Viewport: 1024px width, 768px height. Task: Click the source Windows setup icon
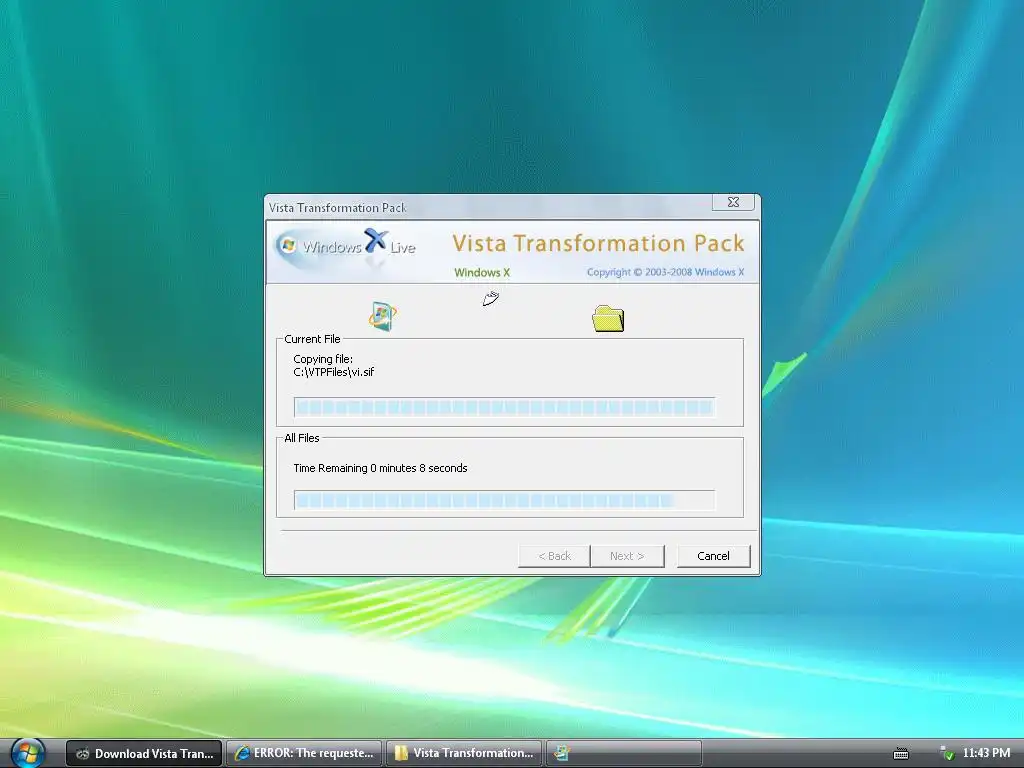point(383,316)
